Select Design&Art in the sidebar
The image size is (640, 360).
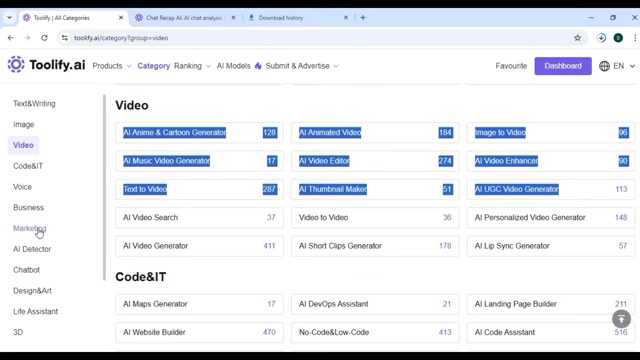tap(32, 291)
